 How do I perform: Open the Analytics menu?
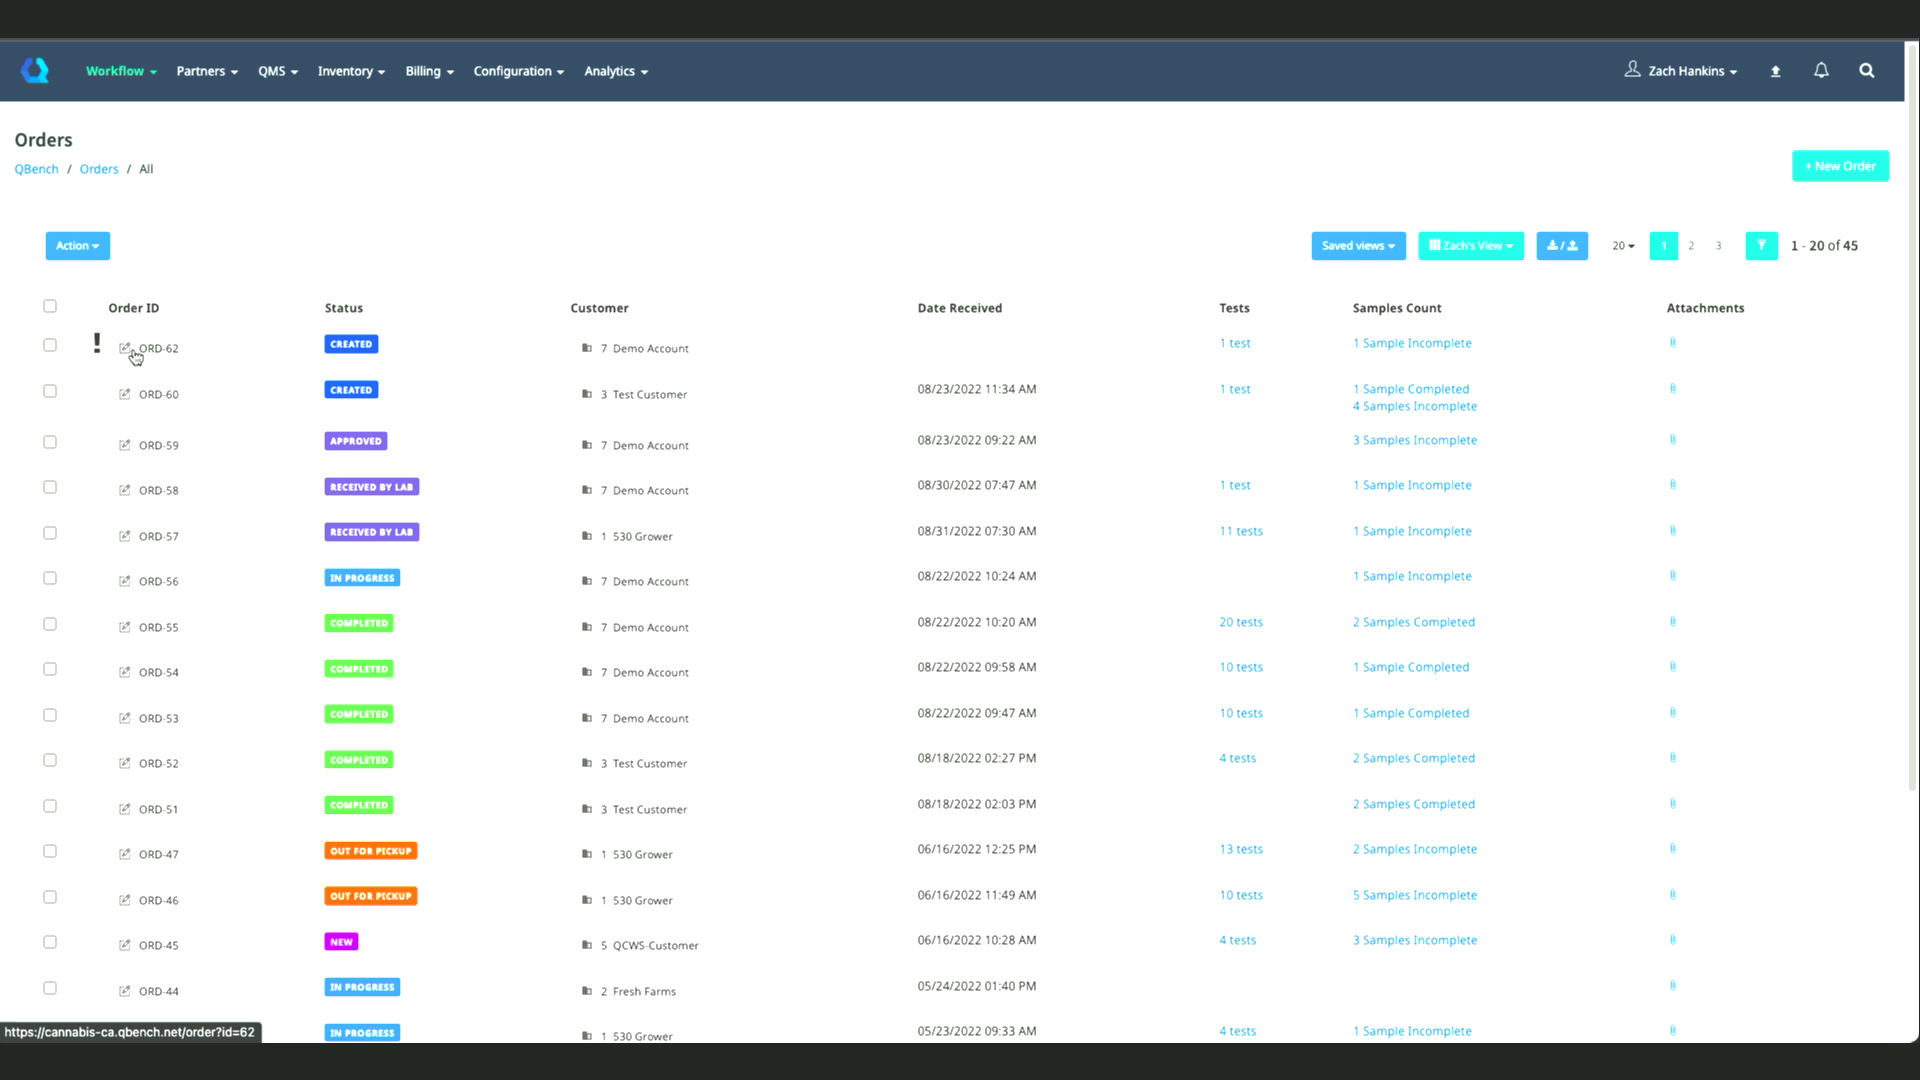pos(615,72)
